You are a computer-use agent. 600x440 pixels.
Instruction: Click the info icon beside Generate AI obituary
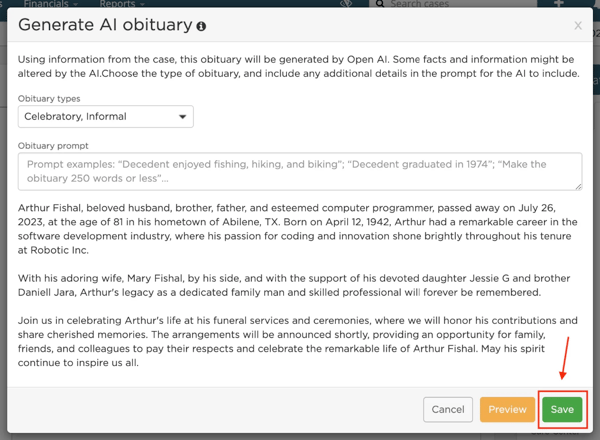coord(201,26)
